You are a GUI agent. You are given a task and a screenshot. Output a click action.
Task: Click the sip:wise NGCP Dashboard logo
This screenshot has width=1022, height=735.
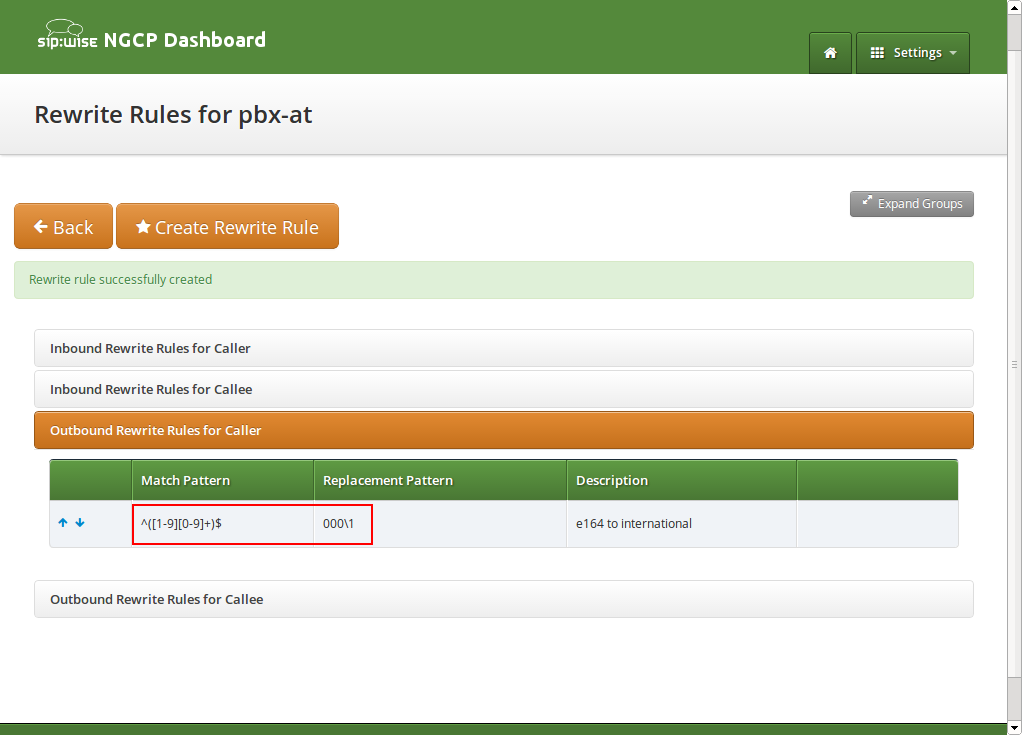click(x=151, y=36)
